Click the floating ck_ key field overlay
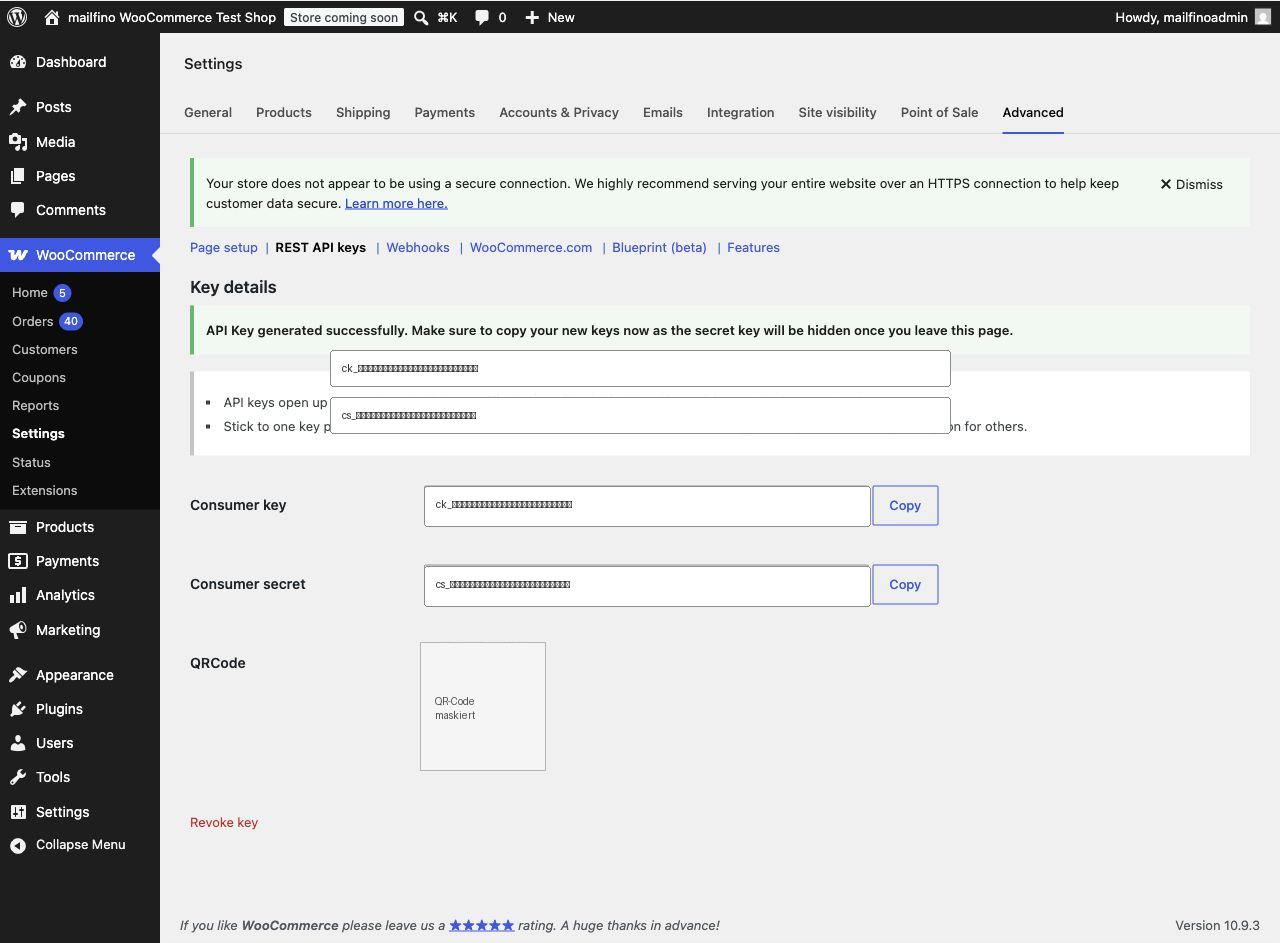 click(x=640, y=368)
